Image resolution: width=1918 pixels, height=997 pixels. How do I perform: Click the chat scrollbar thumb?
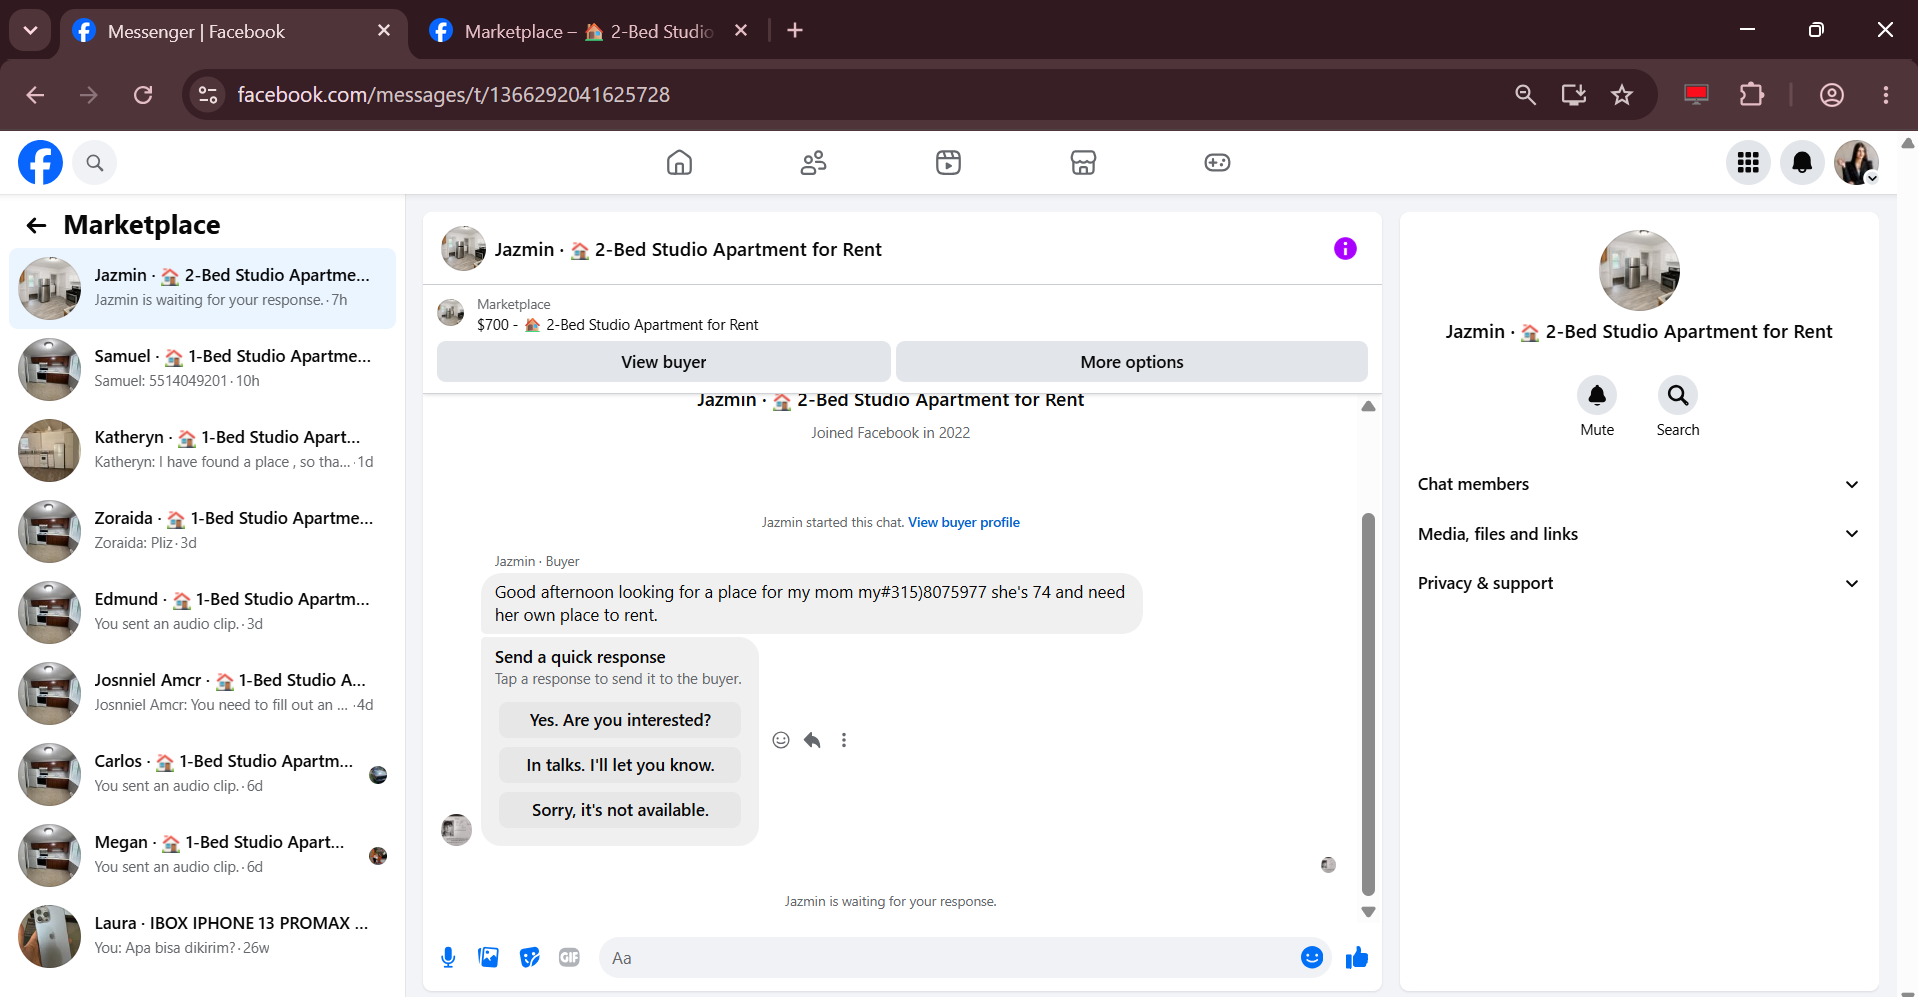click(1368, 704)
